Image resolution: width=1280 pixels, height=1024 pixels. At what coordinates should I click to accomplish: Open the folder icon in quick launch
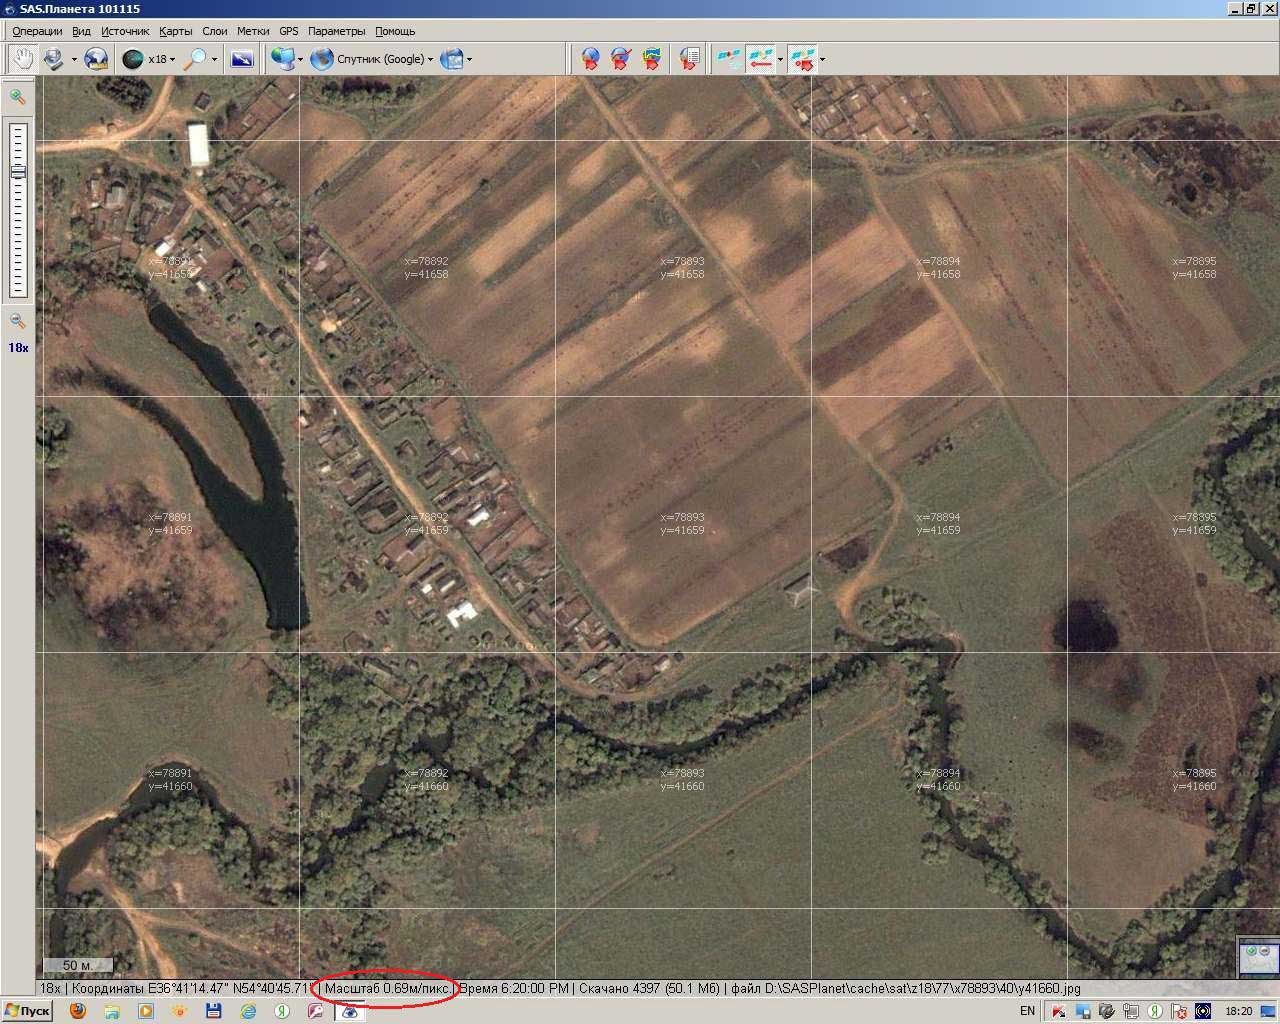[112, 1011]
